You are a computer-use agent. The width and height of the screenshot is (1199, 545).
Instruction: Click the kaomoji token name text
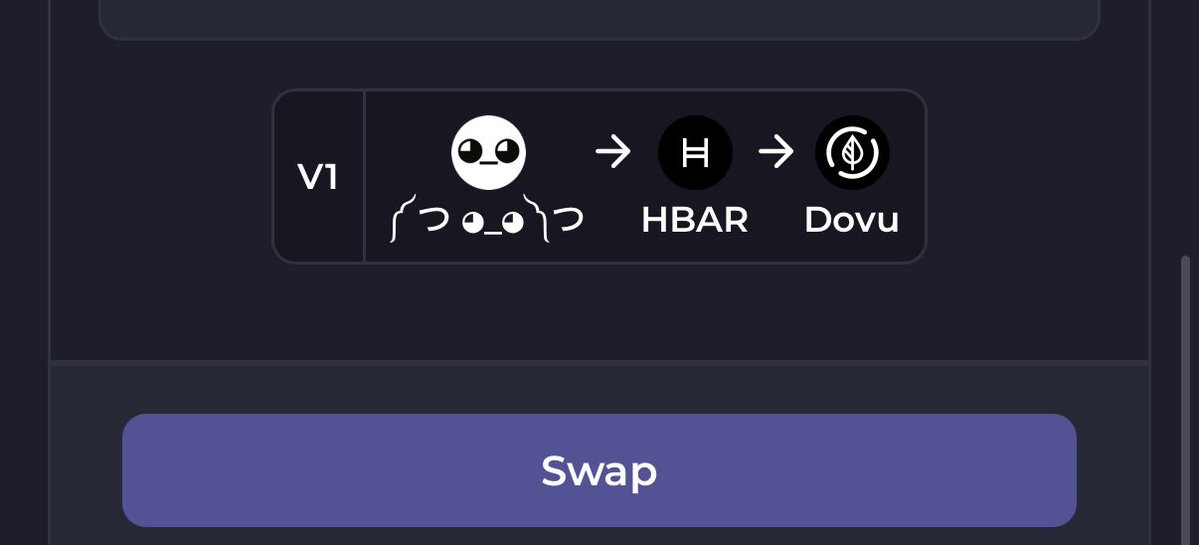pos(487,220)
